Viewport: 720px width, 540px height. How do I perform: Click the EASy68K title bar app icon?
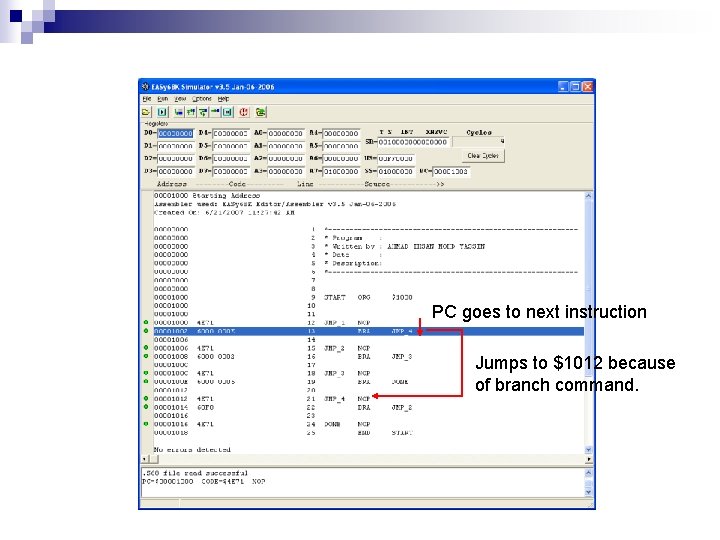[x=146, y=86]
